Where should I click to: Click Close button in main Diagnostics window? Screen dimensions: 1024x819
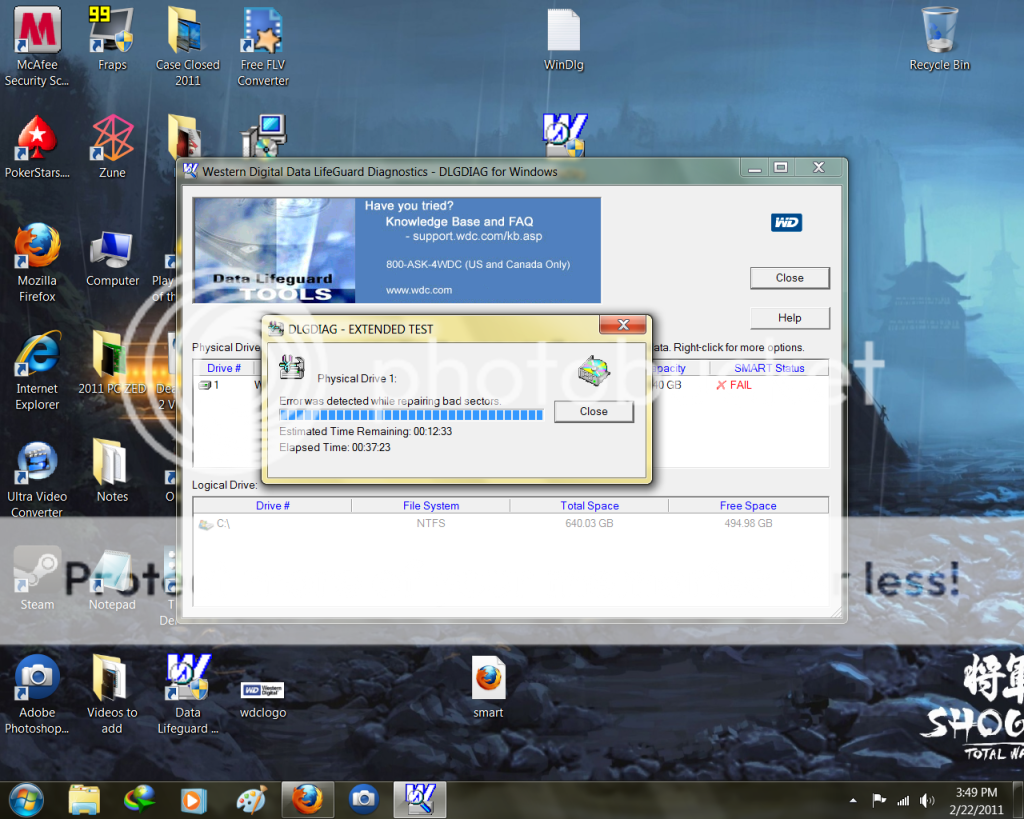click(790, 278)
